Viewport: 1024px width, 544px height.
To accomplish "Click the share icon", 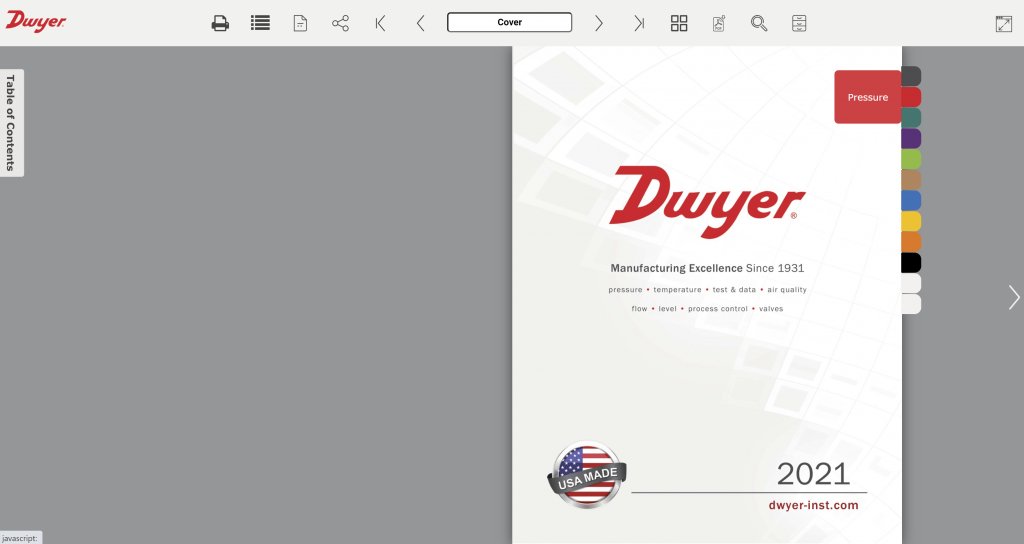I will [x=340, y=24].
